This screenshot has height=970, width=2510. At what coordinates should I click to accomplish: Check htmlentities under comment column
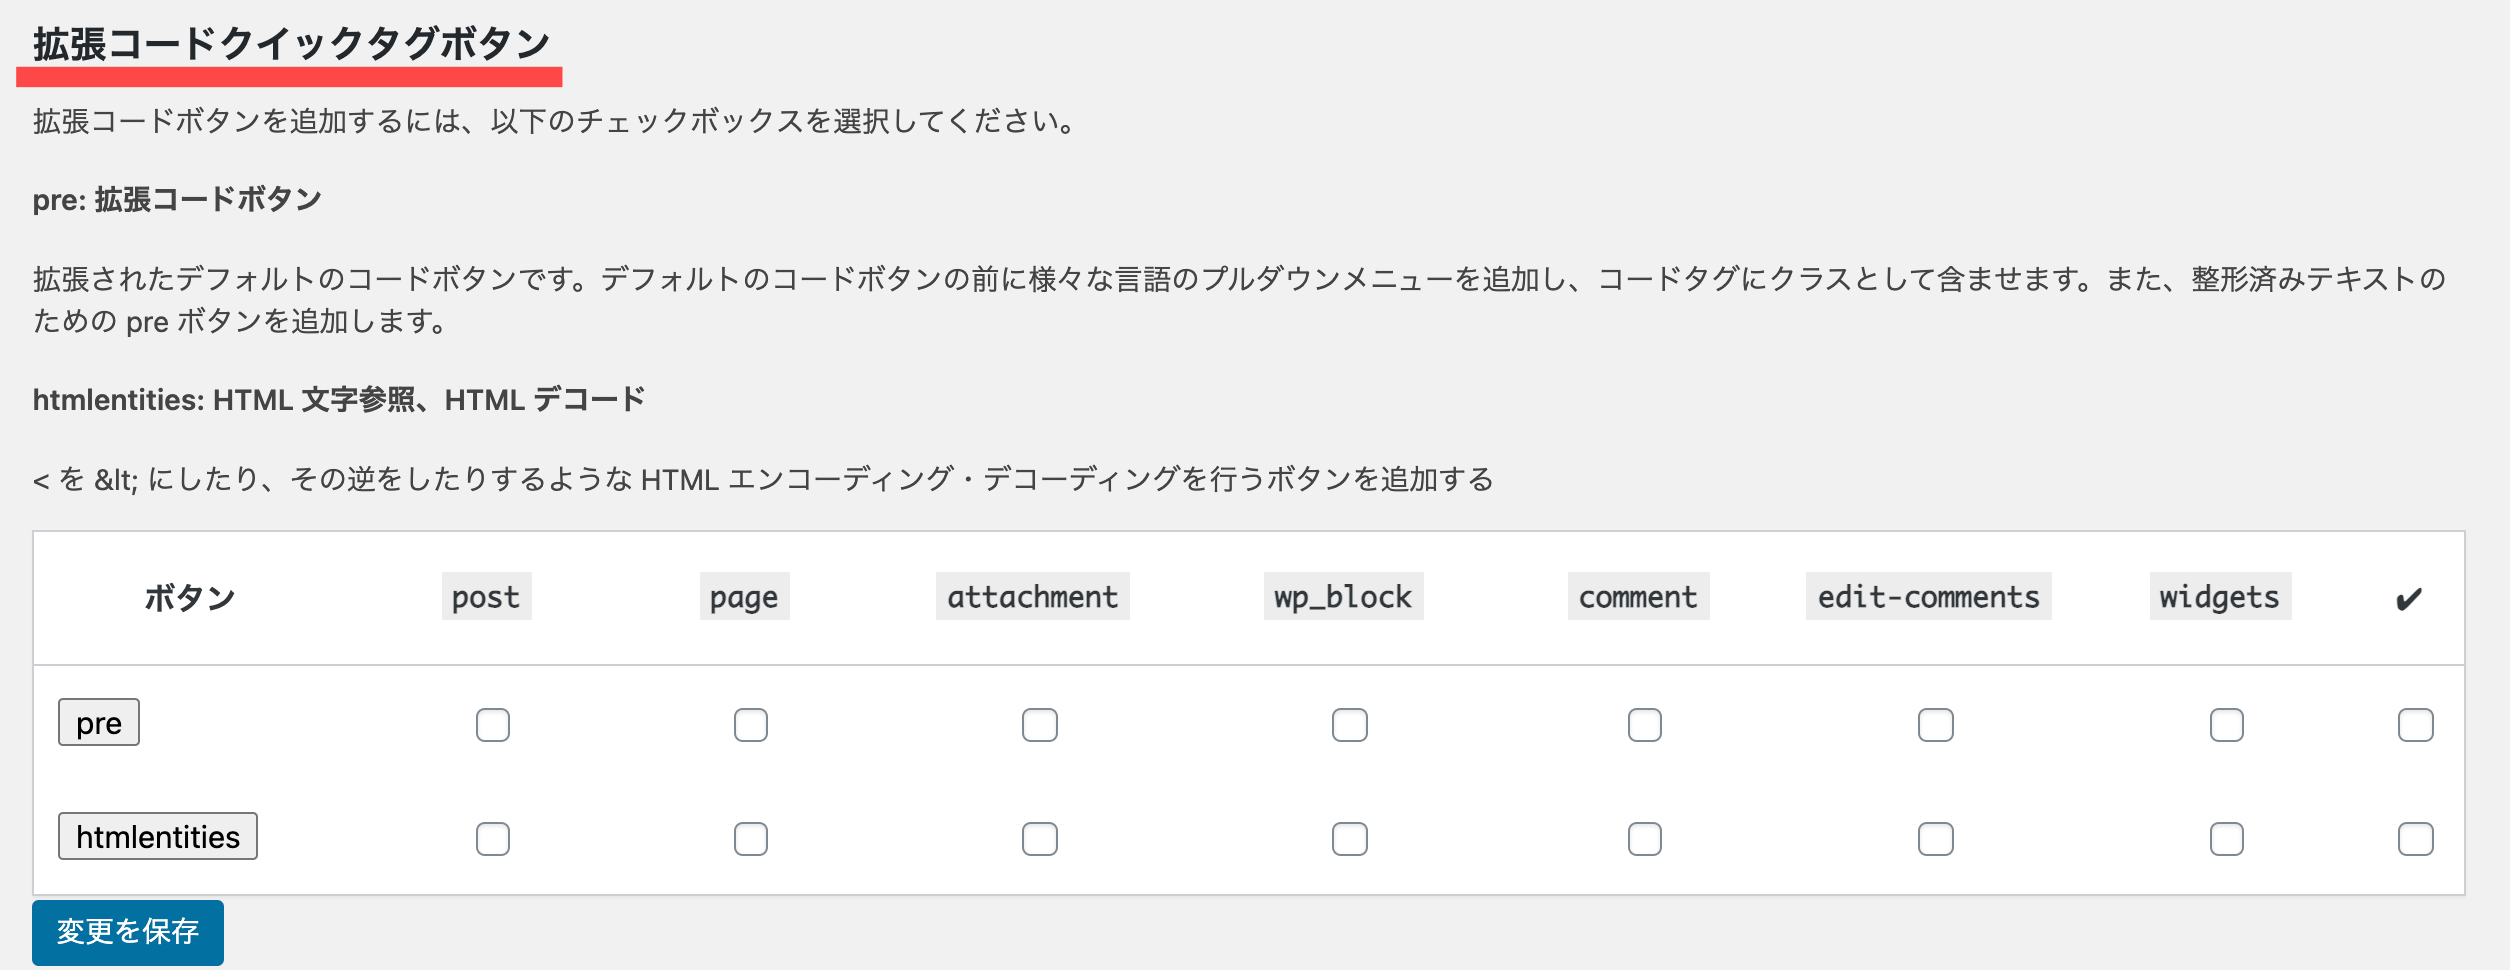1644,839
